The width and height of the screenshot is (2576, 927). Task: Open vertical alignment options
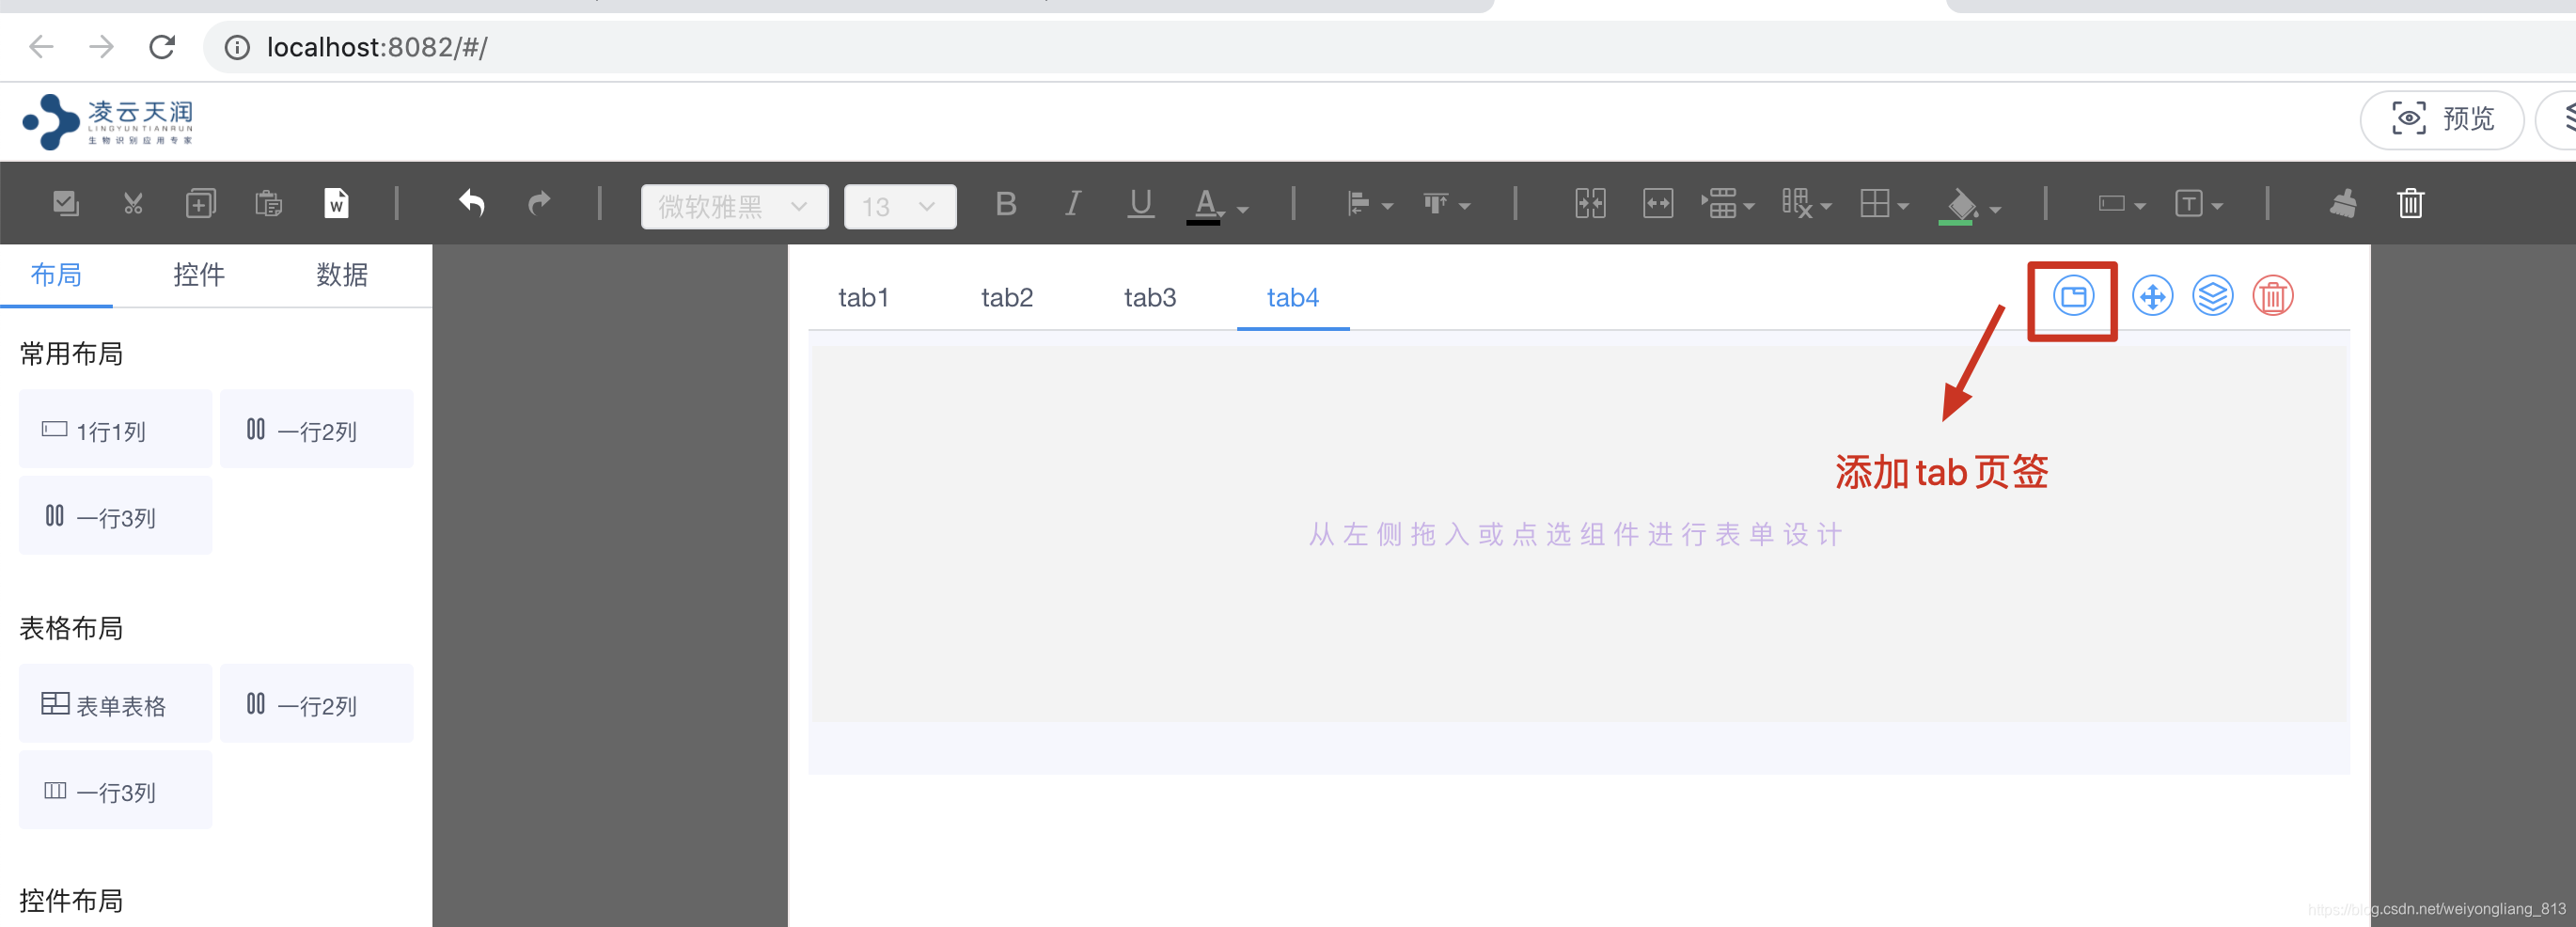pyautogui.click(x=1446, y=205)
